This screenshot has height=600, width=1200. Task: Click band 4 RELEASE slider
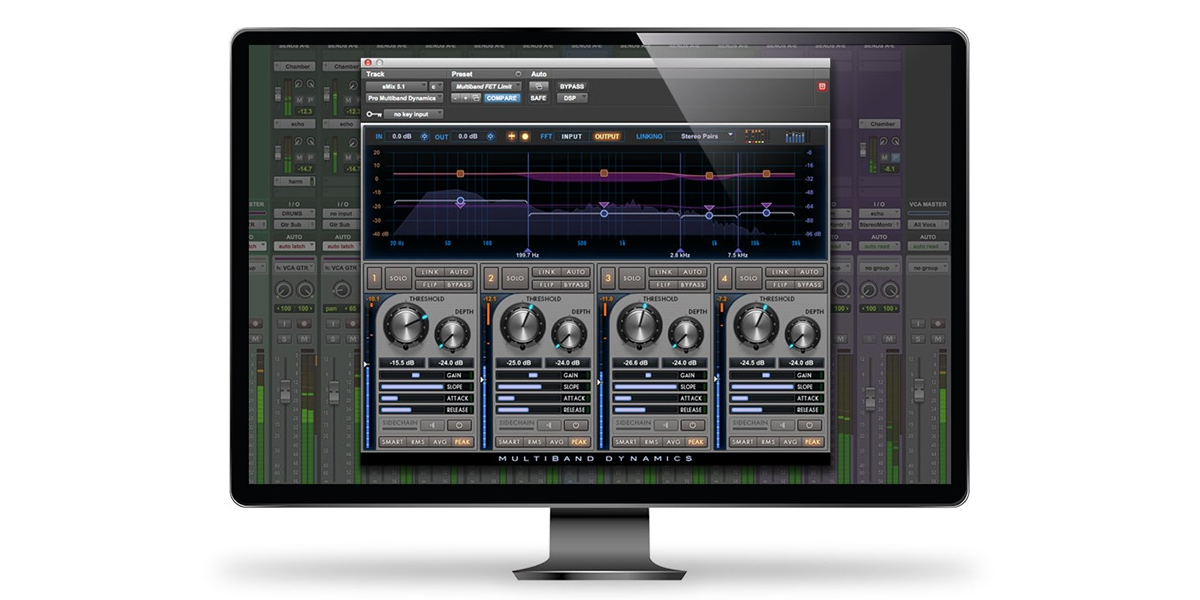761,410
